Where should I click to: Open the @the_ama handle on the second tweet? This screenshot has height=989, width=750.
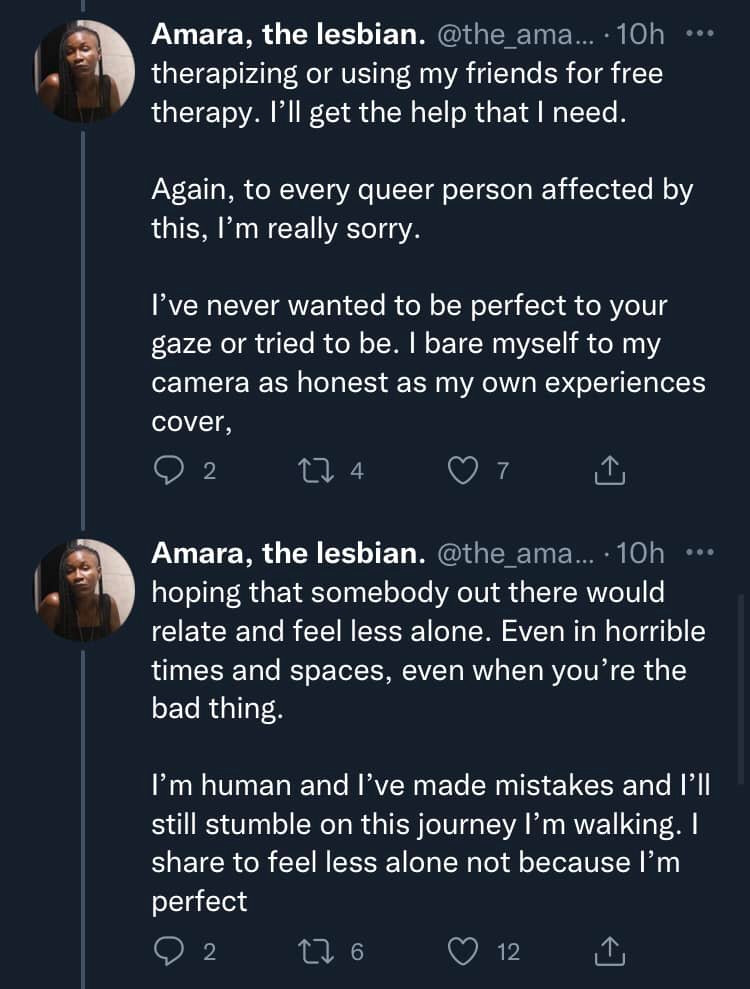pos(515,552)
